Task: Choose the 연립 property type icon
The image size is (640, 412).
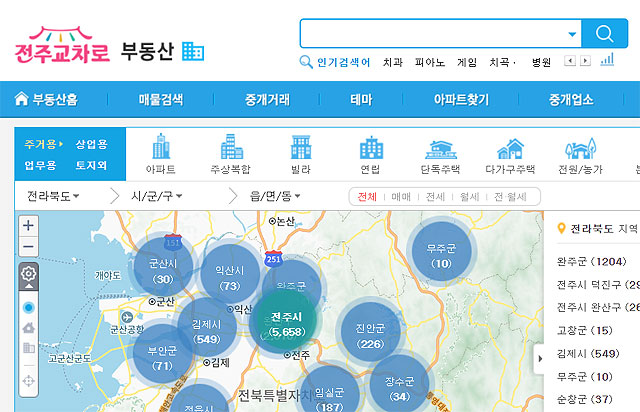Action: (371, 154)
